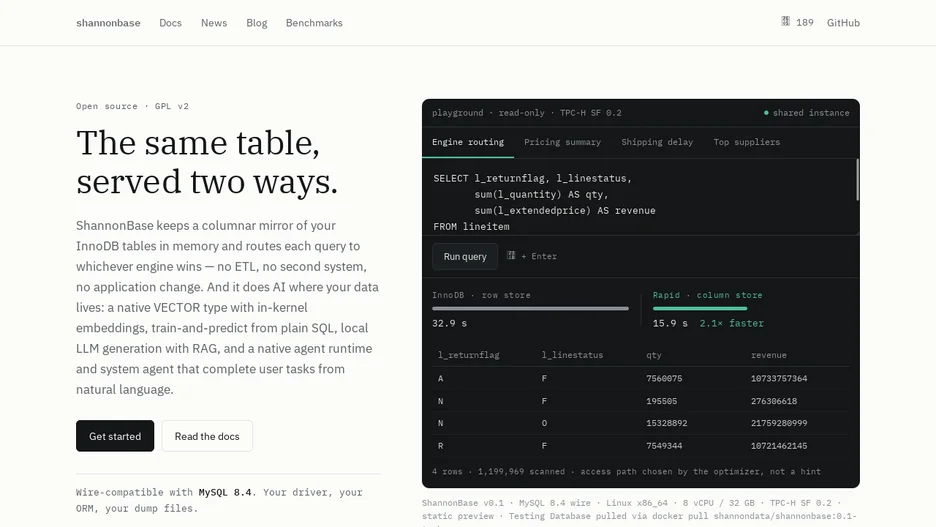This screenshot has height=527, width=936.
Task: Click the 32.9 s InnoDB timing value
Action: click(x=449, y=323)
